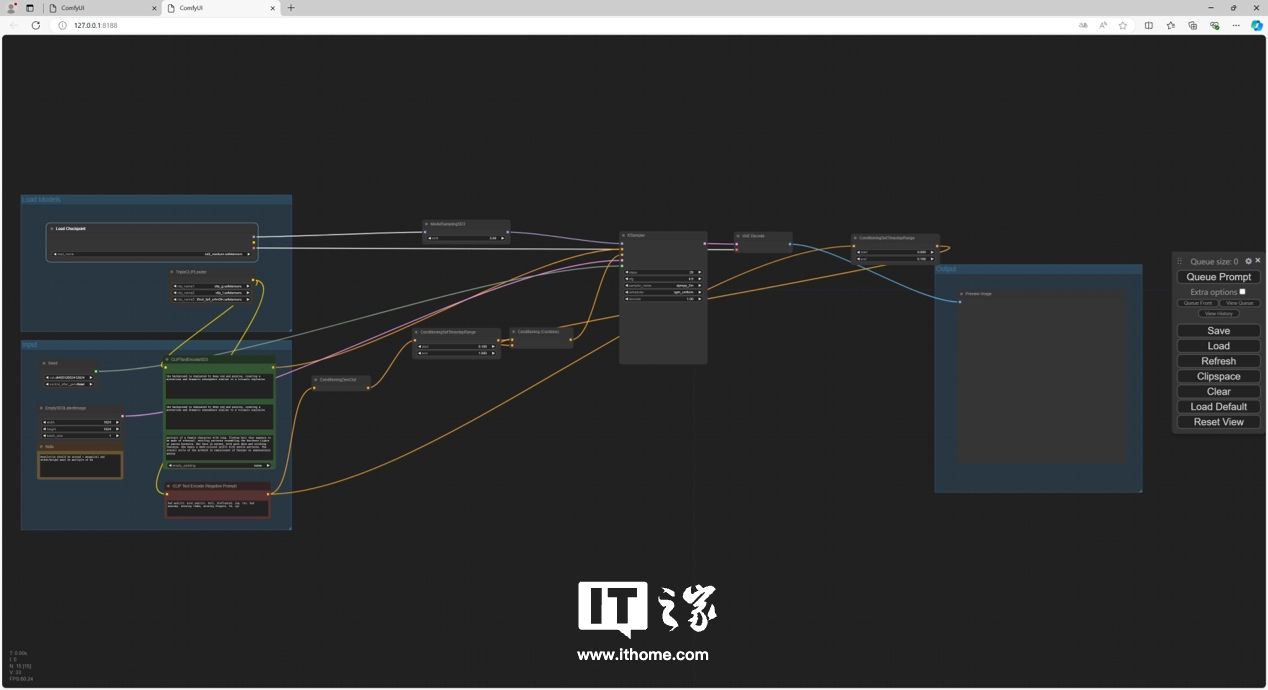Toggle collapse on the ModelSamplingSD3 node
The height and width of the screenshot is (690, 1268).
pos(427,224)
